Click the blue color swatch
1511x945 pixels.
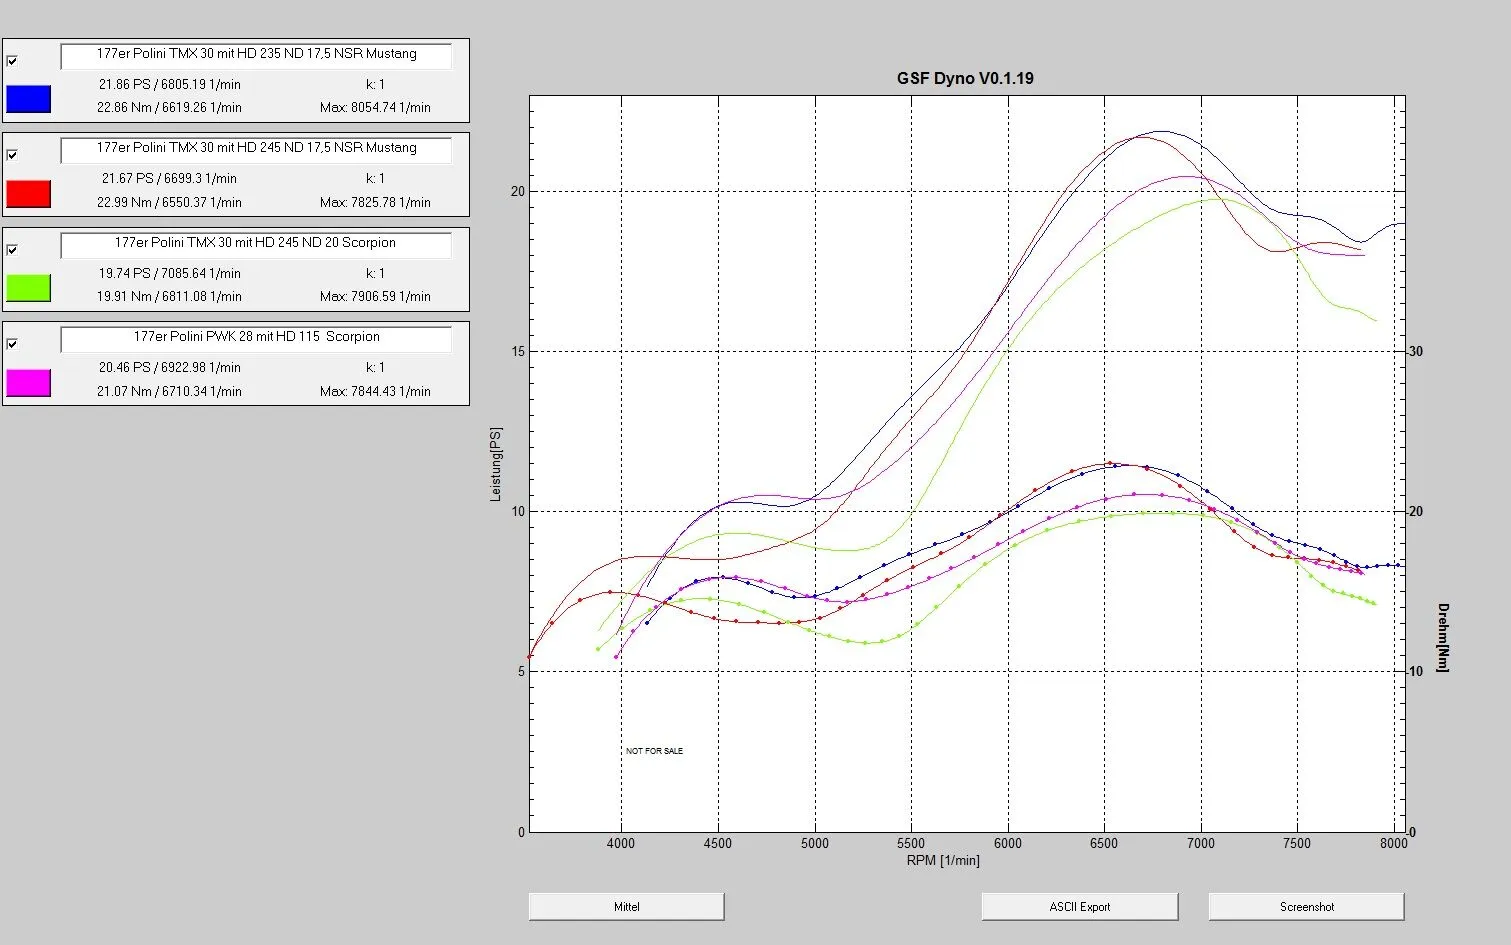28,99
